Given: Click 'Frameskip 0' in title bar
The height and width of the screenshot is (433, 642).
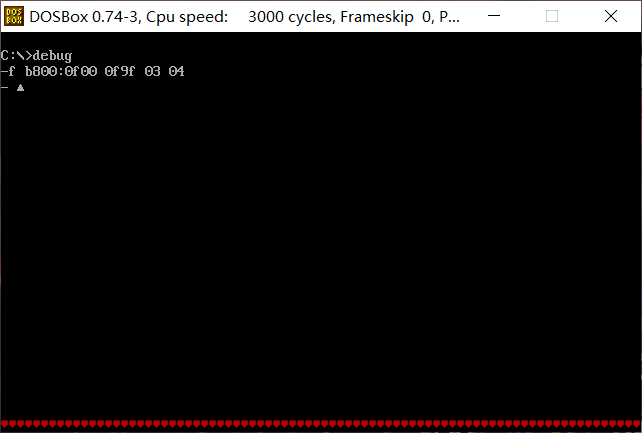Looking at the screenshot, I should pos(386,17).
